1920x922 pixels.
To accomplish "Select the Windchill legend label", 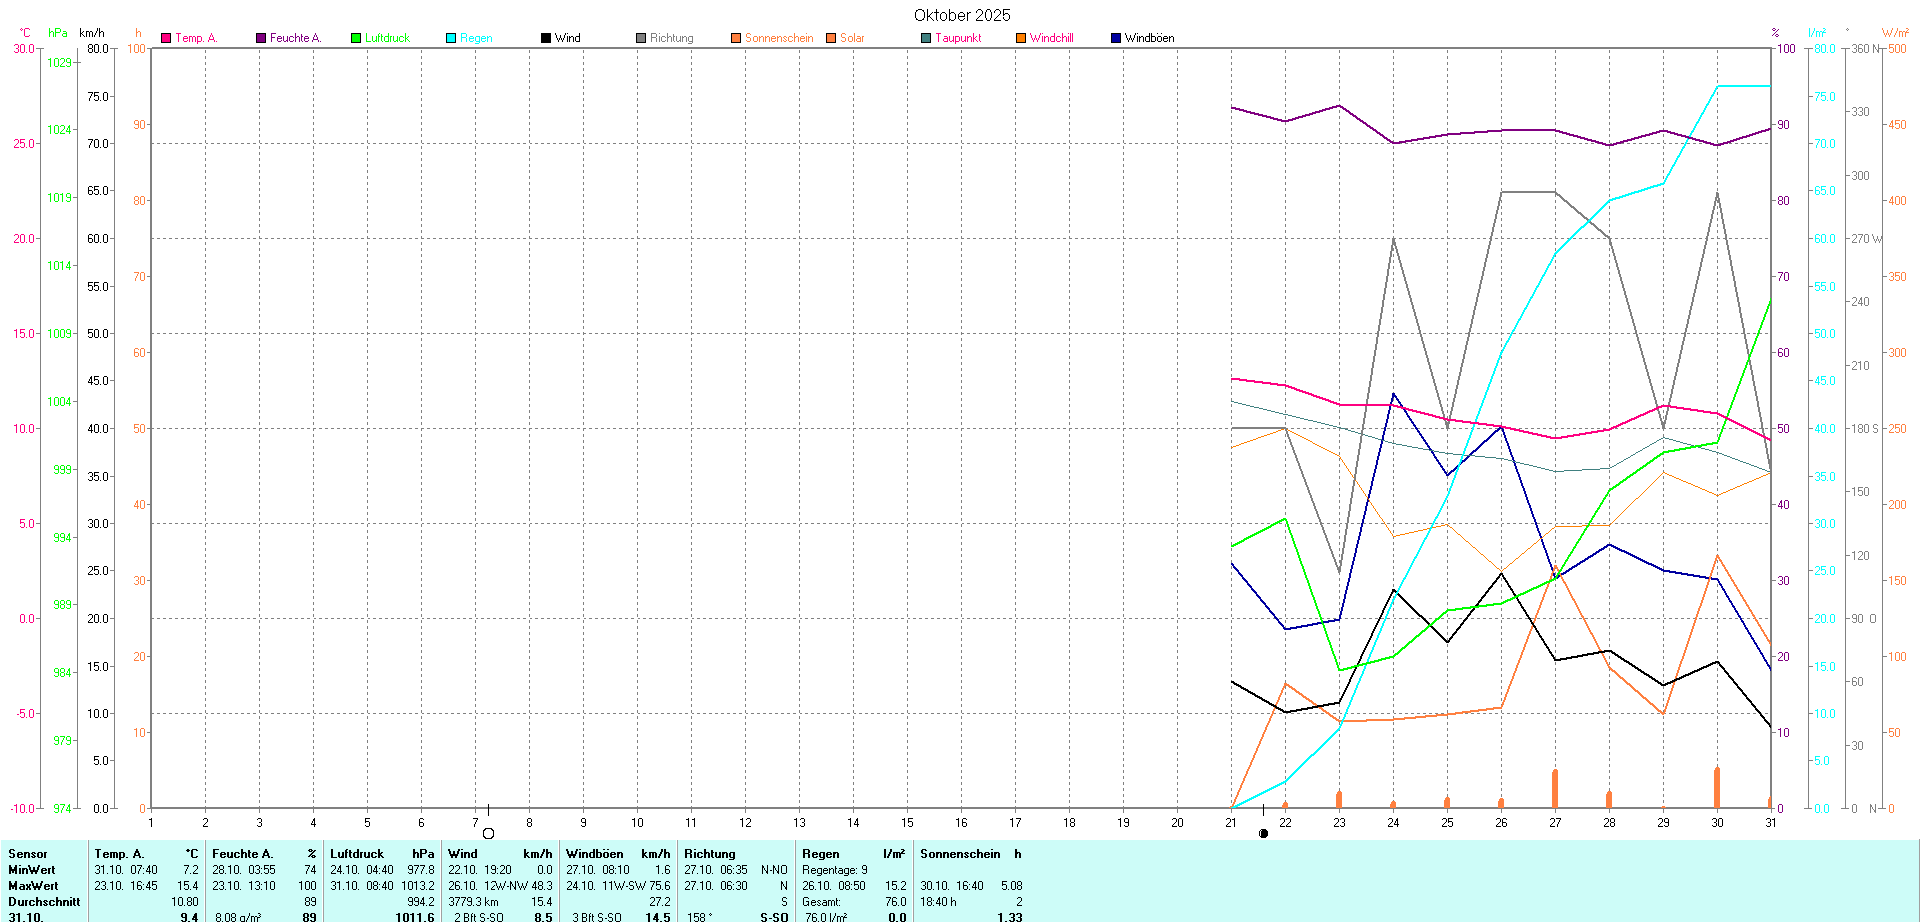I will [1051, 38].
